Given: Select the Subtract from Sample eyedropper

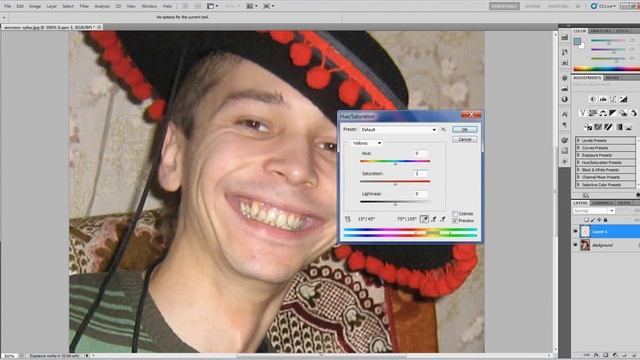Looking at the screenshot, I should [x=443, y=219].
